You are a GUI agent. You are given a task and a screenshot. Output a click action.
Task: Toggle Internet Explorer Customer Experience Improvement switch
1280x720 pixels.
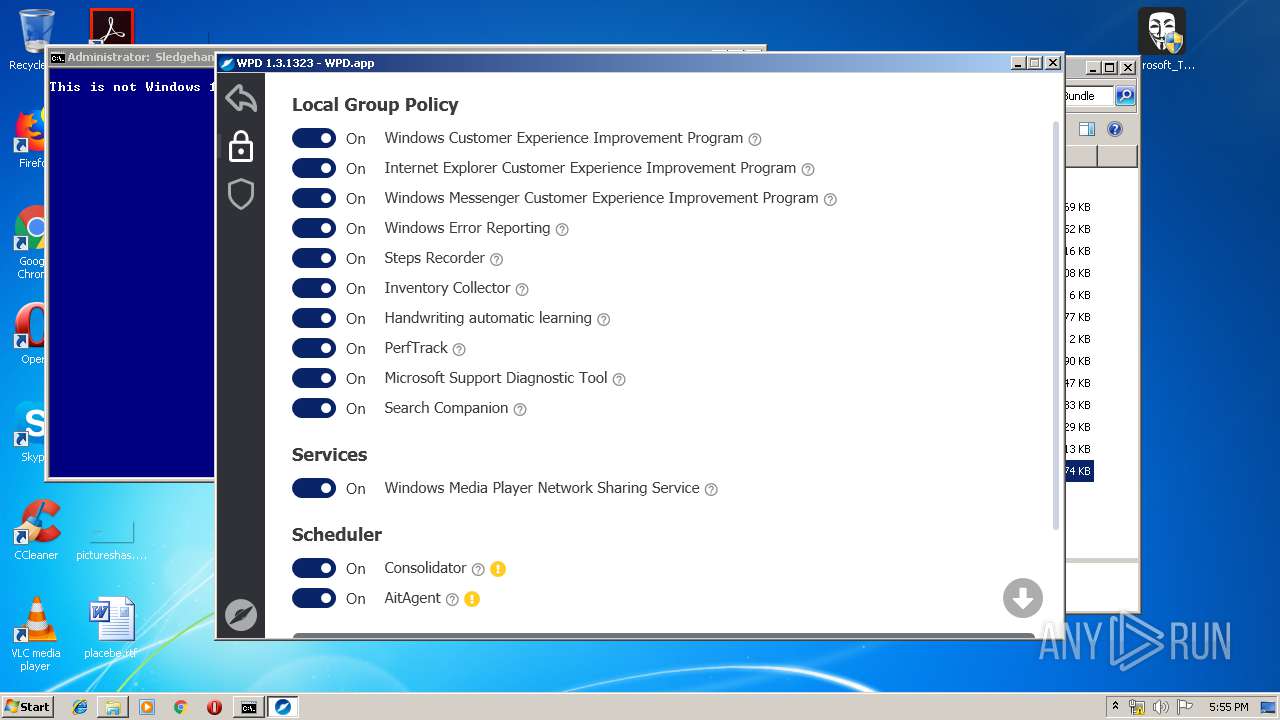pos(314,168)
